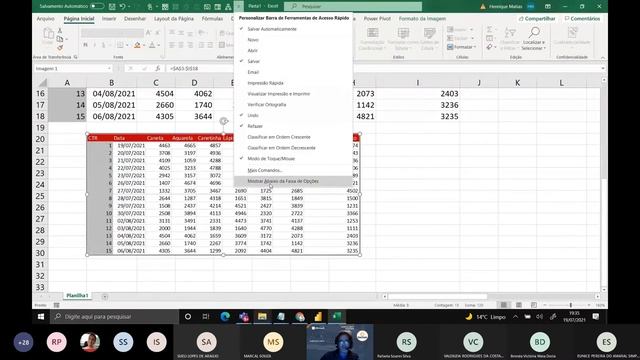
Task: Click the Fill Color bucket icon
Action: (137, 45)
